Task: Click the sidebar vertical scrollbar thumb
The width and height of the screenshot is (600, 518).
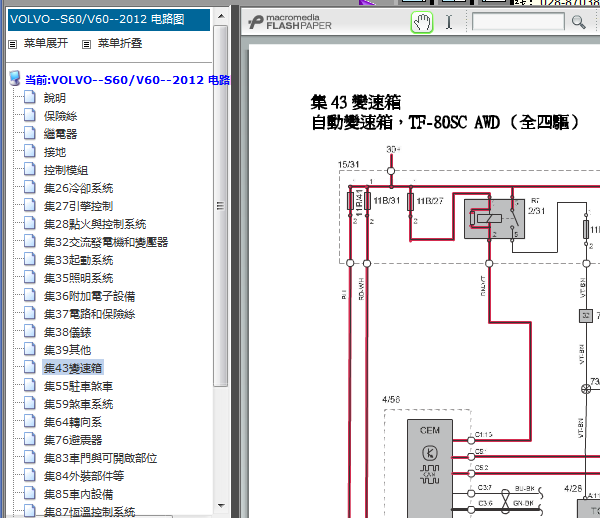Action: [220, 206]
